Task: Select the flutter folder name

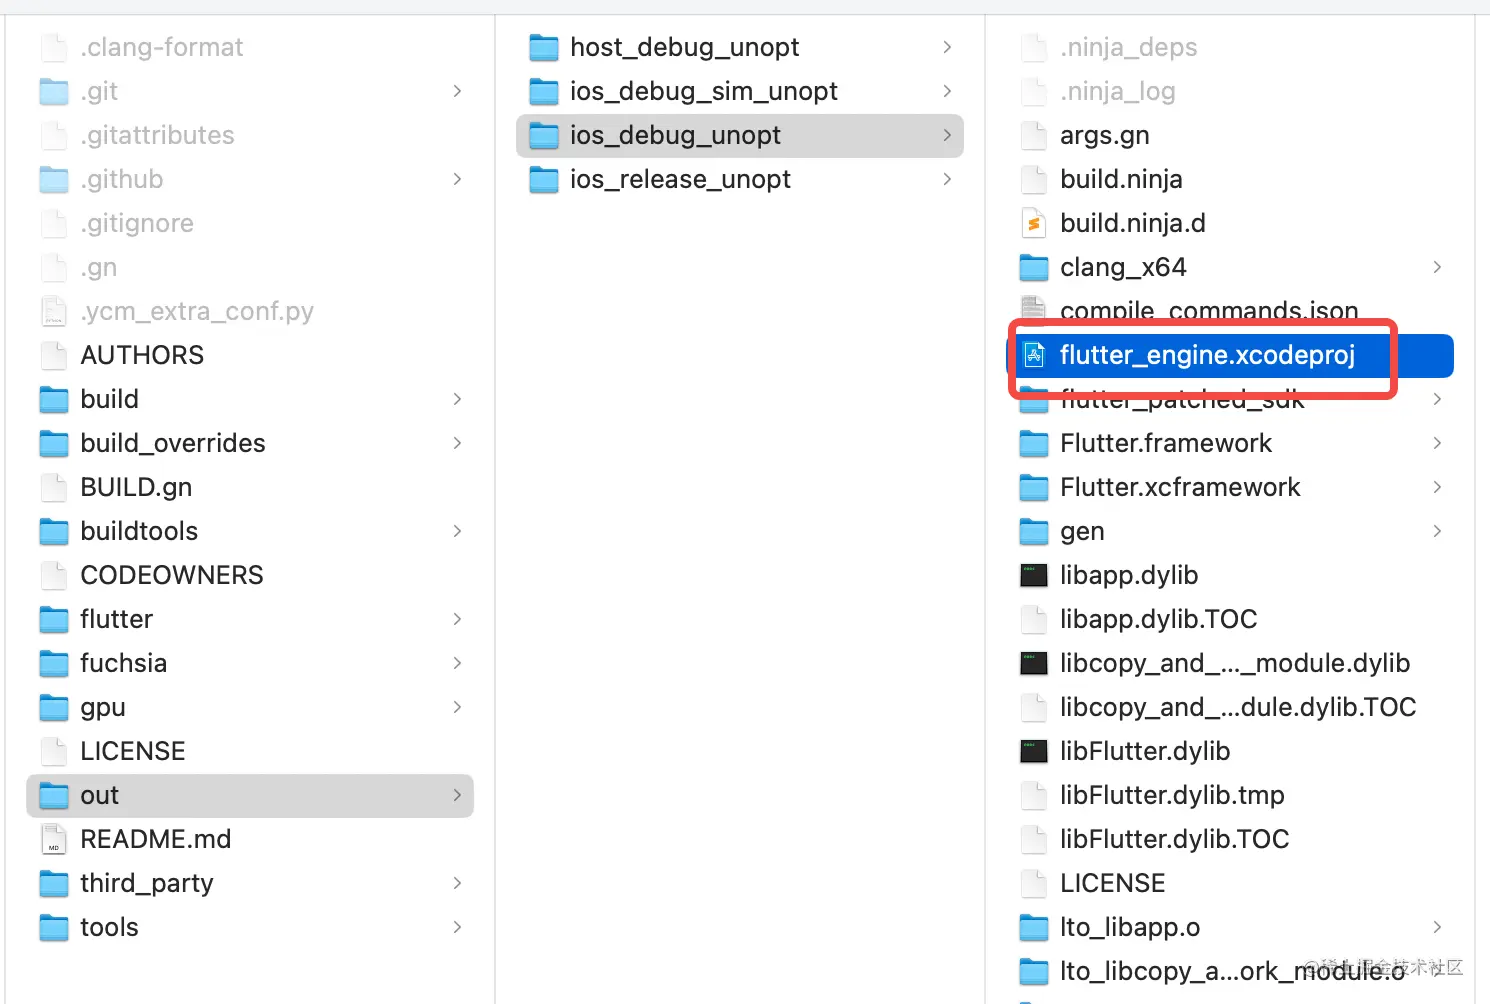Action: (x=117, y=619)
